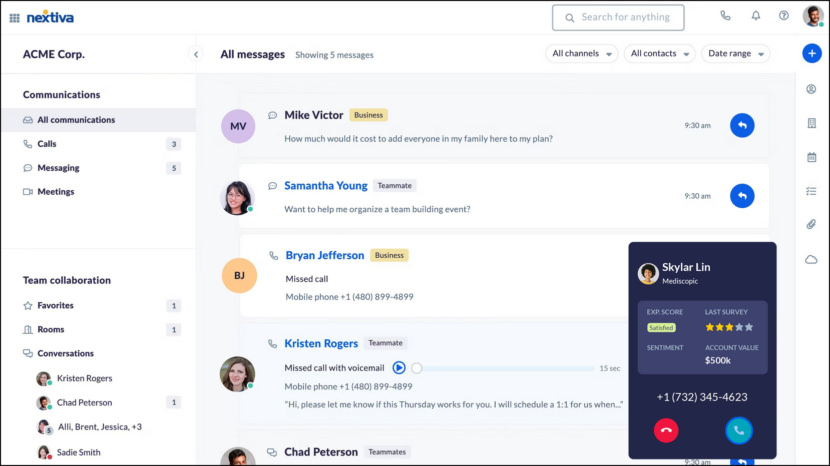Open Kristen Rogers contact link in messages
Image resolution: width=830 pixels, height=466 pixels.
[321, 343]
